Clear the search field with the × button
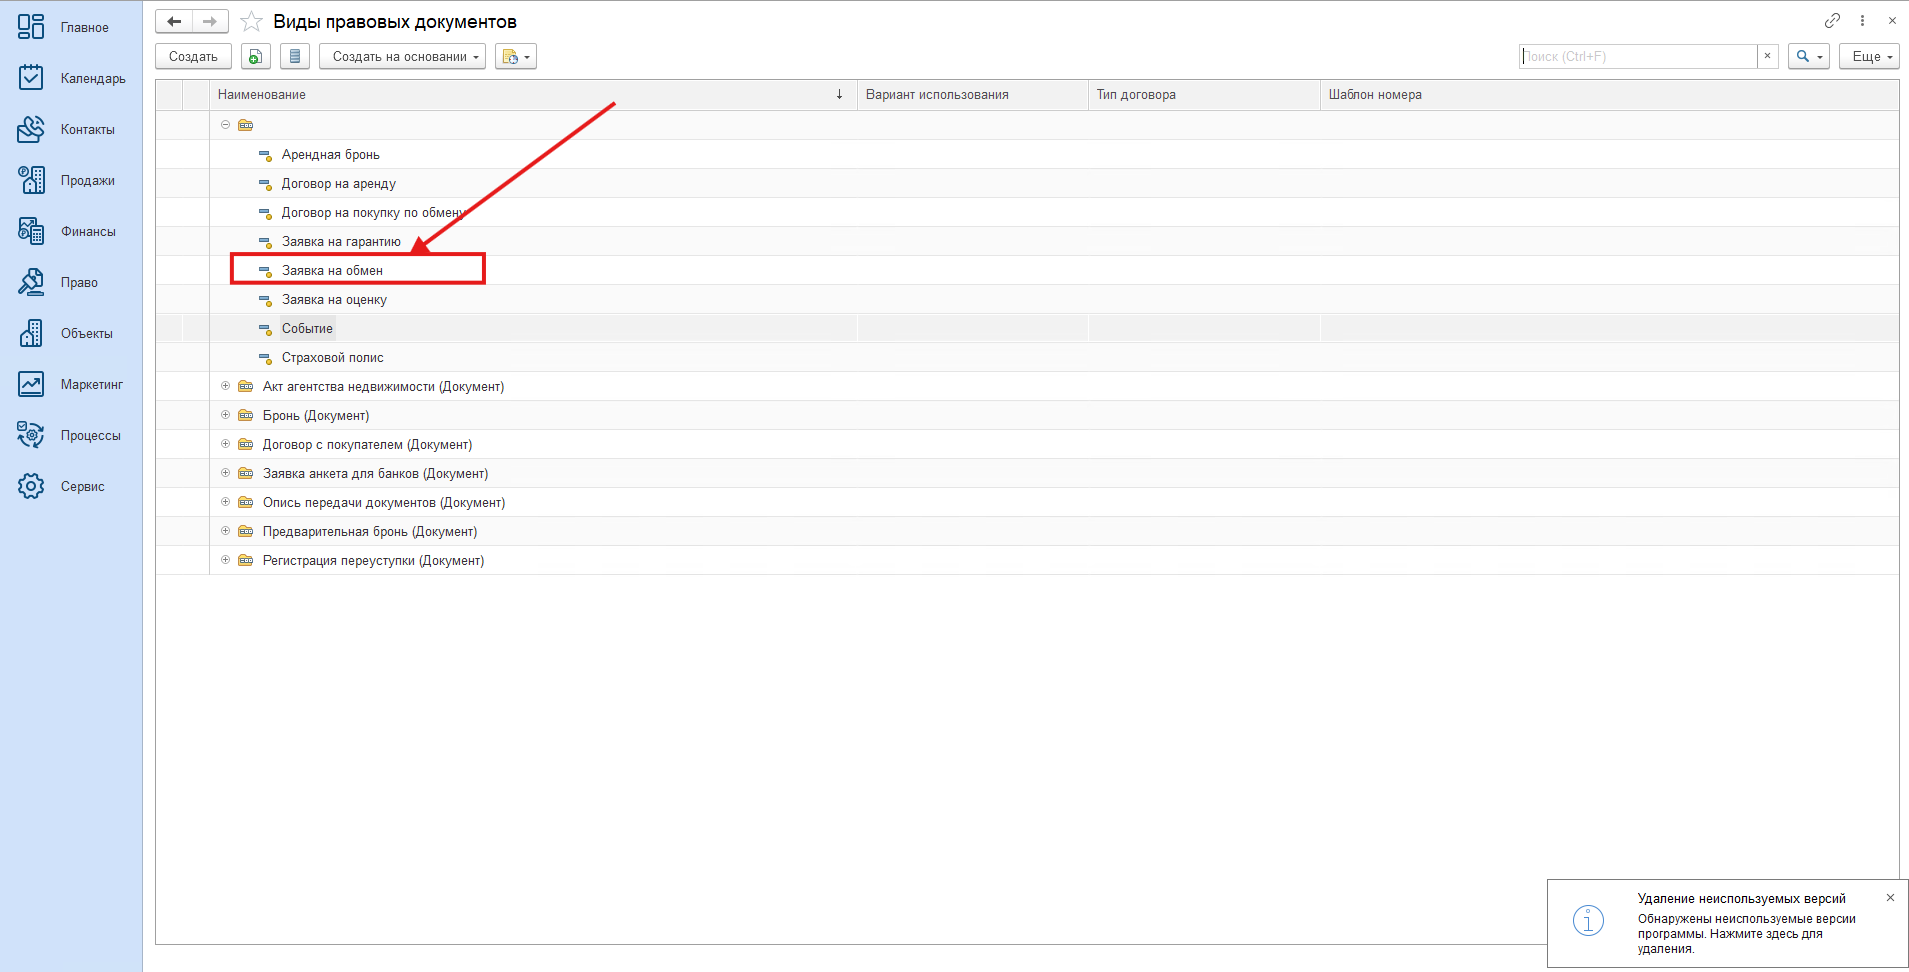The height and width of the screenshot is (972, 1909). tap(1767, 56)
